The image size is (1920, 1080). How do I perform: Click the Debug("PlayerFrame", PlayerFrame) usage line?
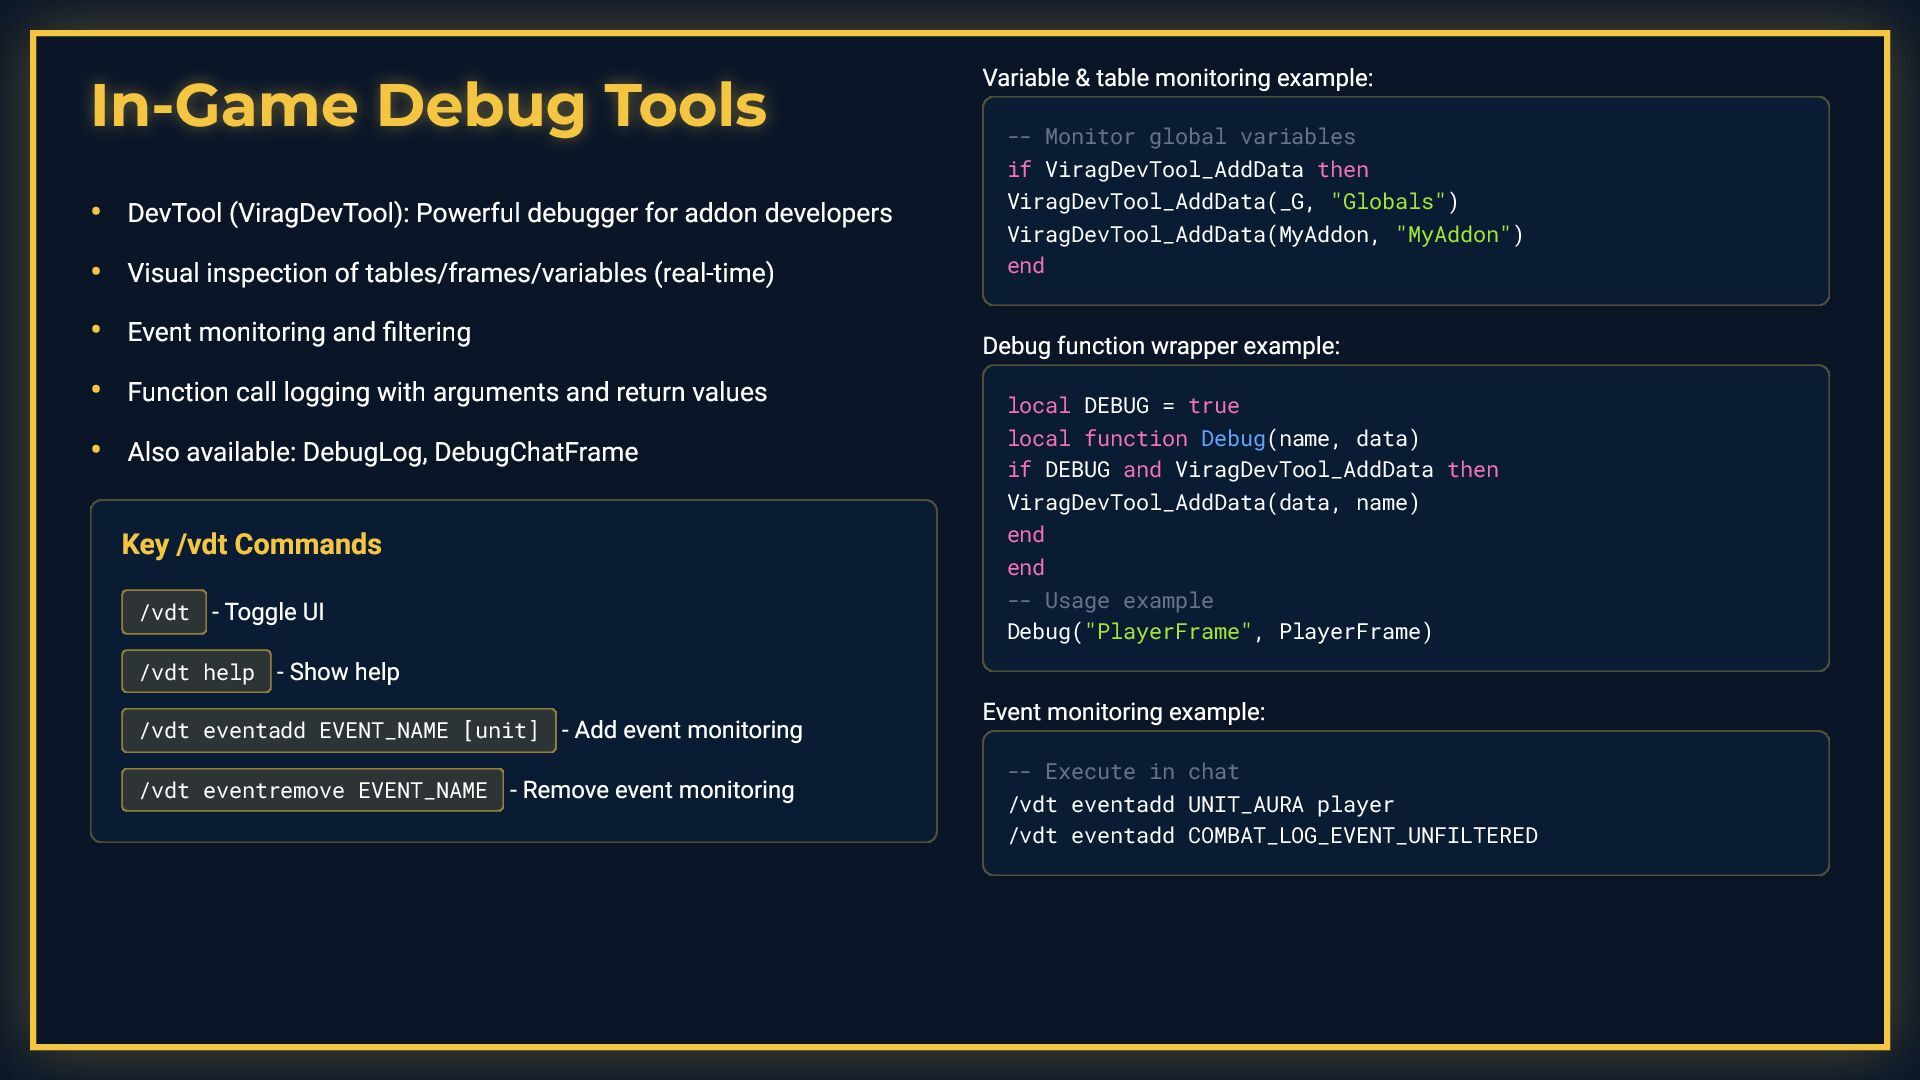[x=1219, y=632]
